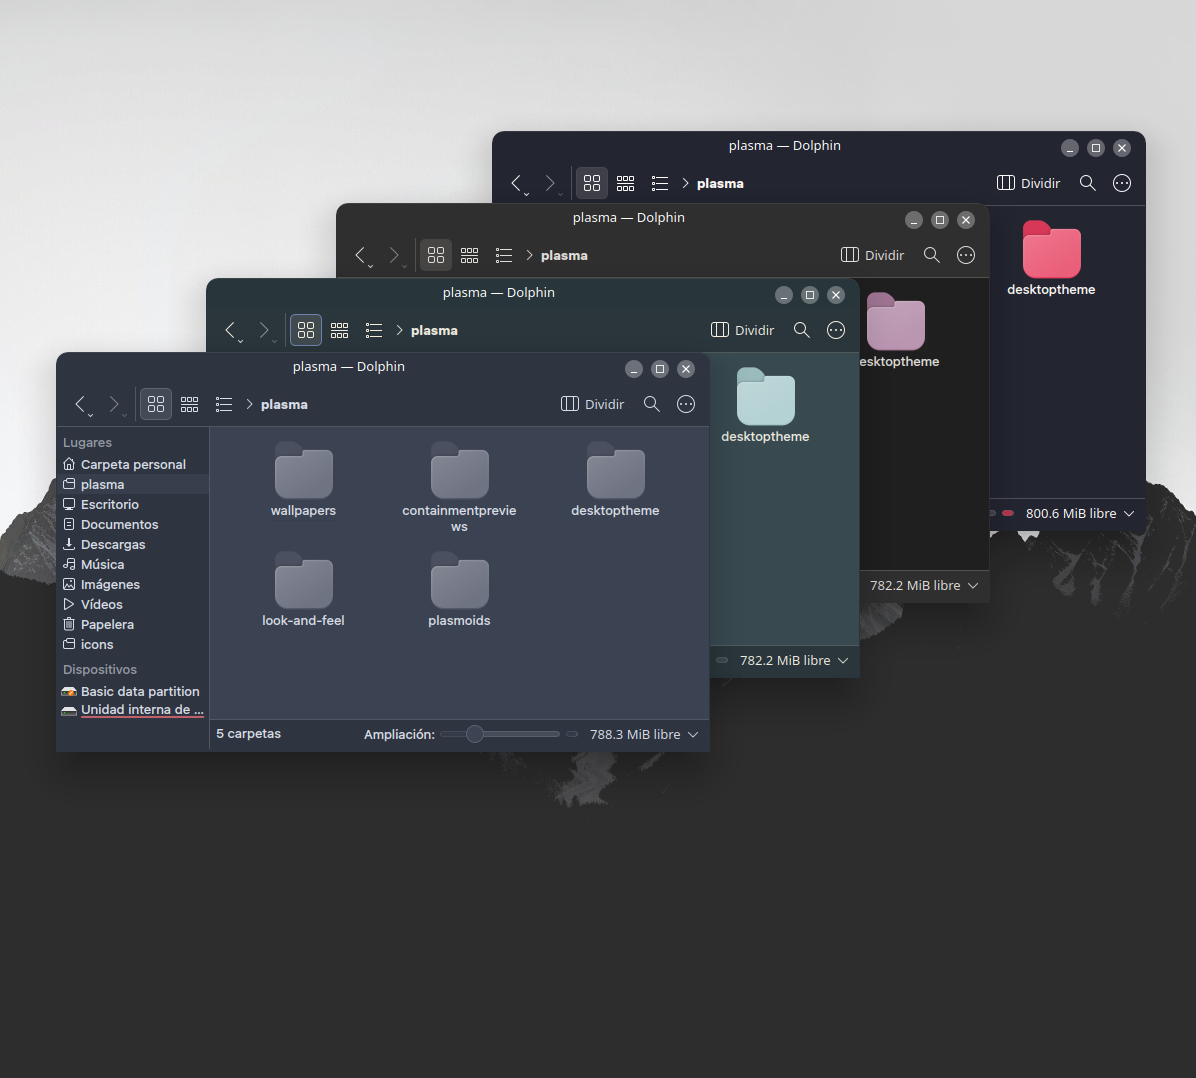The height and width of the screenshot is (1078, 1196).
Task: Select light teal desktoptheme folder
Action: pos(766,406)
